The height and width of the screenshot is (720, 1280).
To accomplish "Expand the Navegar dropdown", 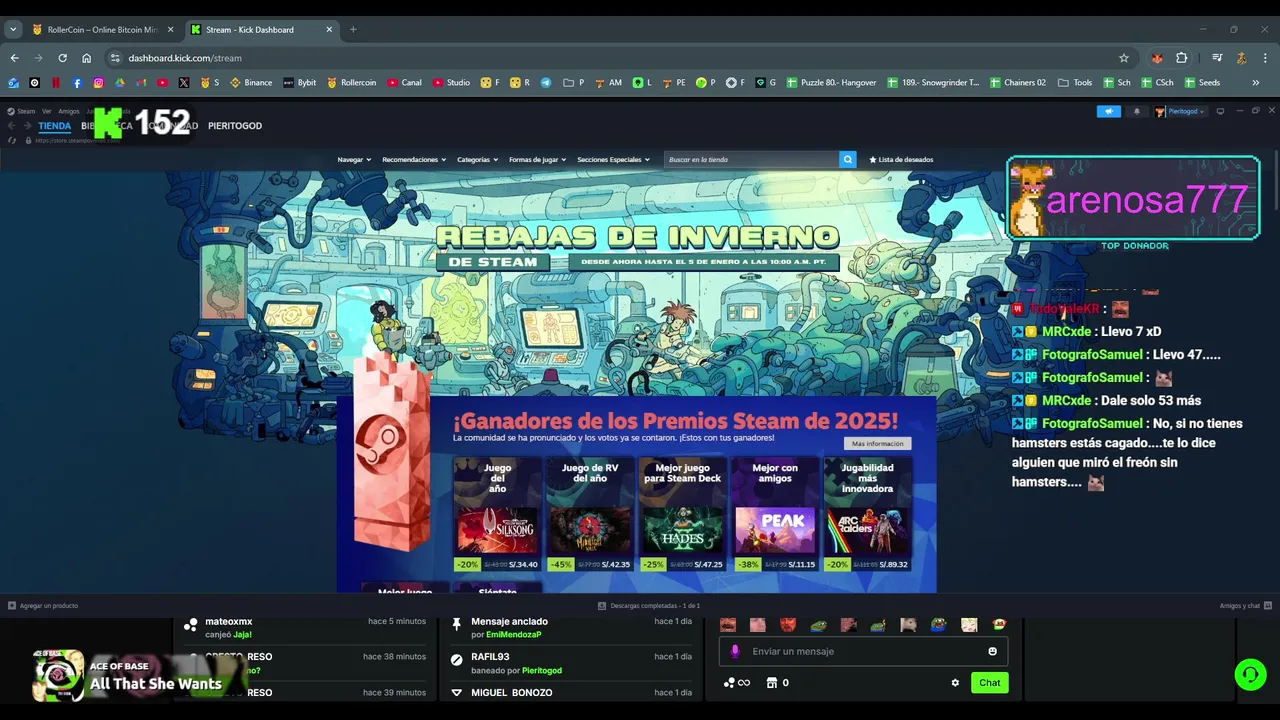I will click(x=354, y=159).
